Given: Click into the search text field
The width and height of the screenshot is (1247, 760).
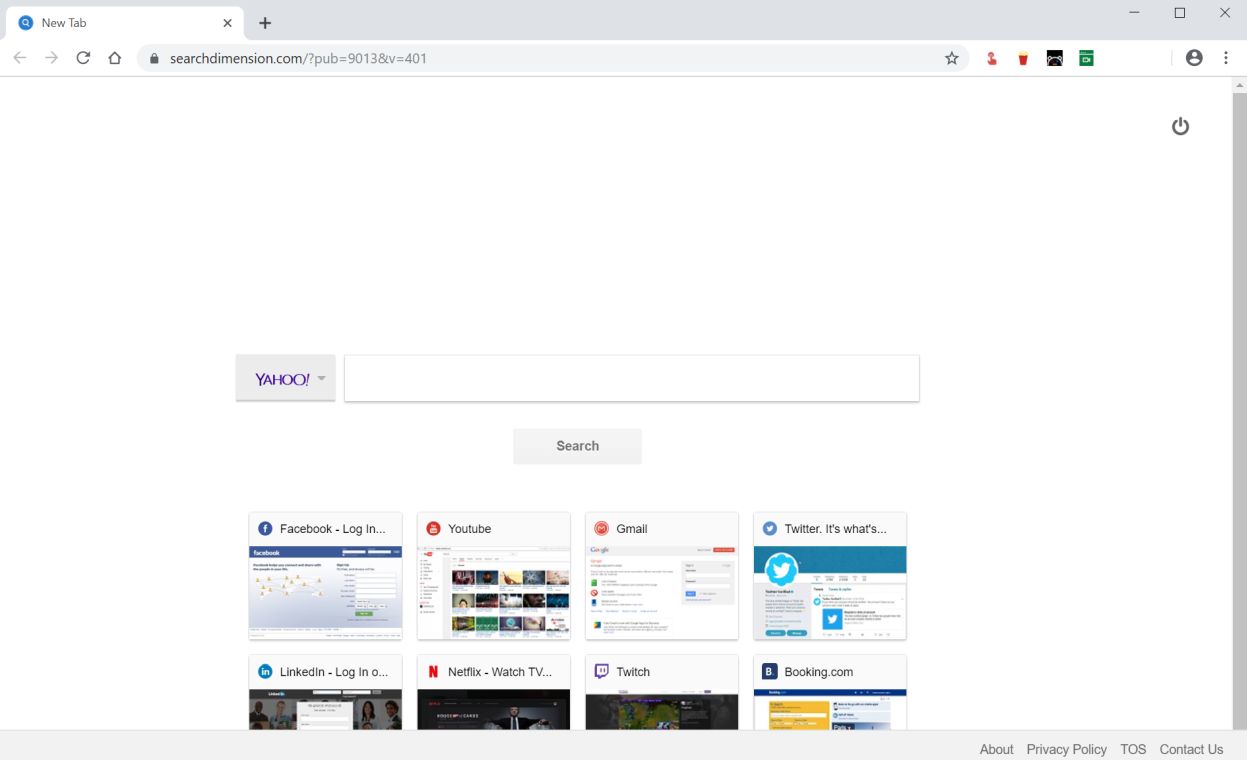Looking at the screenshot, I should 632,379.
